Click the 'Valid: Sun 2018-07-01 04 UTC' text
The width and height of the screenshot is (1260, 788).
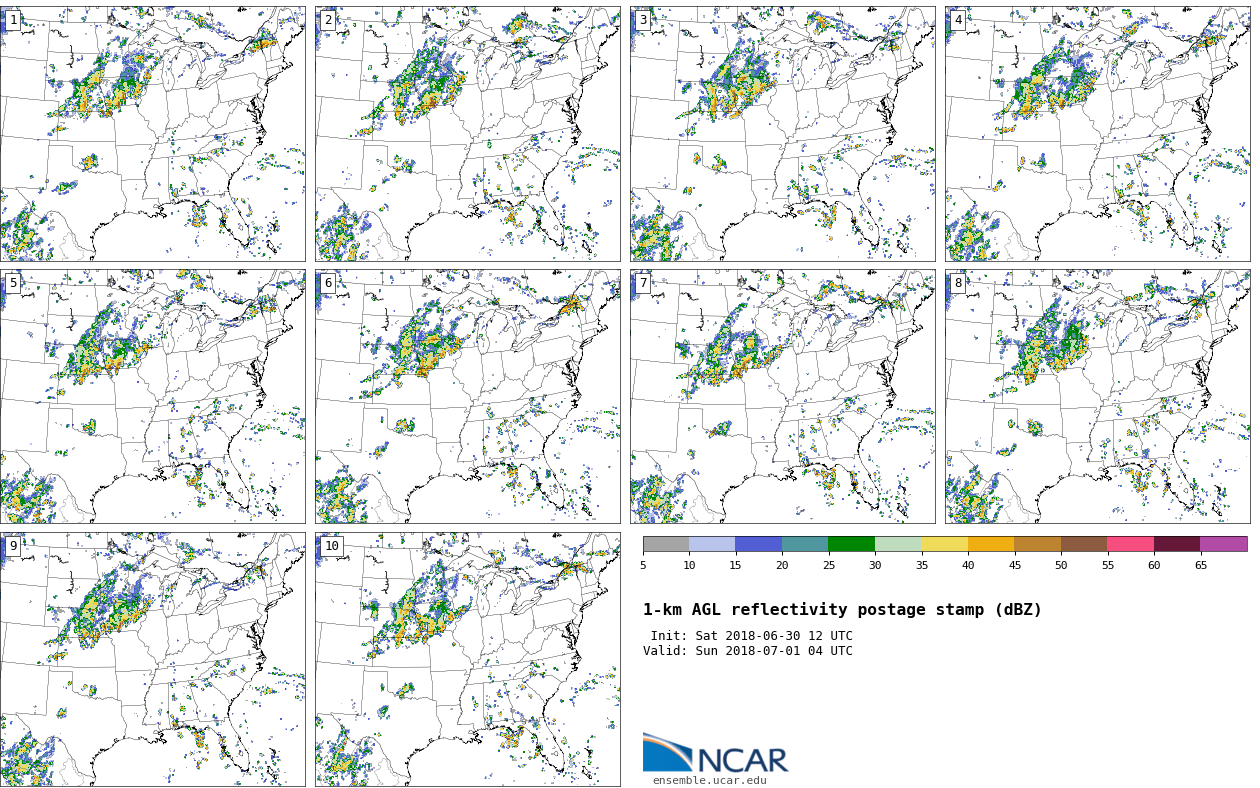tap(748, 651)
